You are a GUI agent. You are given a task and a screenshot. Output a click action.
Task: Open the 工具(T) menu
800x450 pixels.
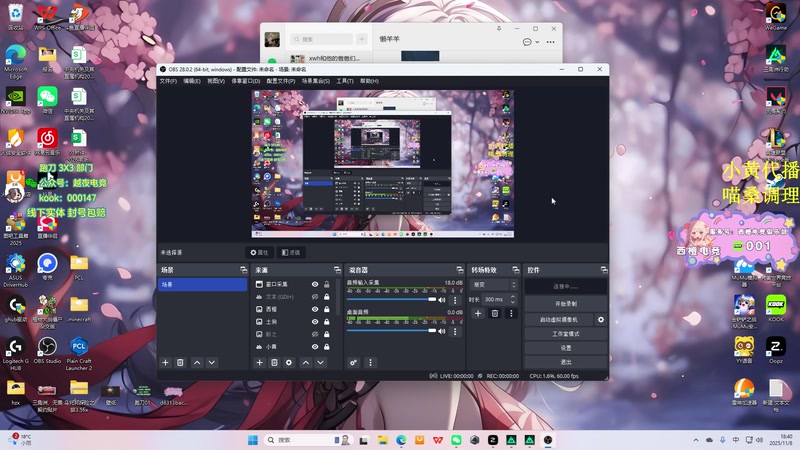point(345,81)
